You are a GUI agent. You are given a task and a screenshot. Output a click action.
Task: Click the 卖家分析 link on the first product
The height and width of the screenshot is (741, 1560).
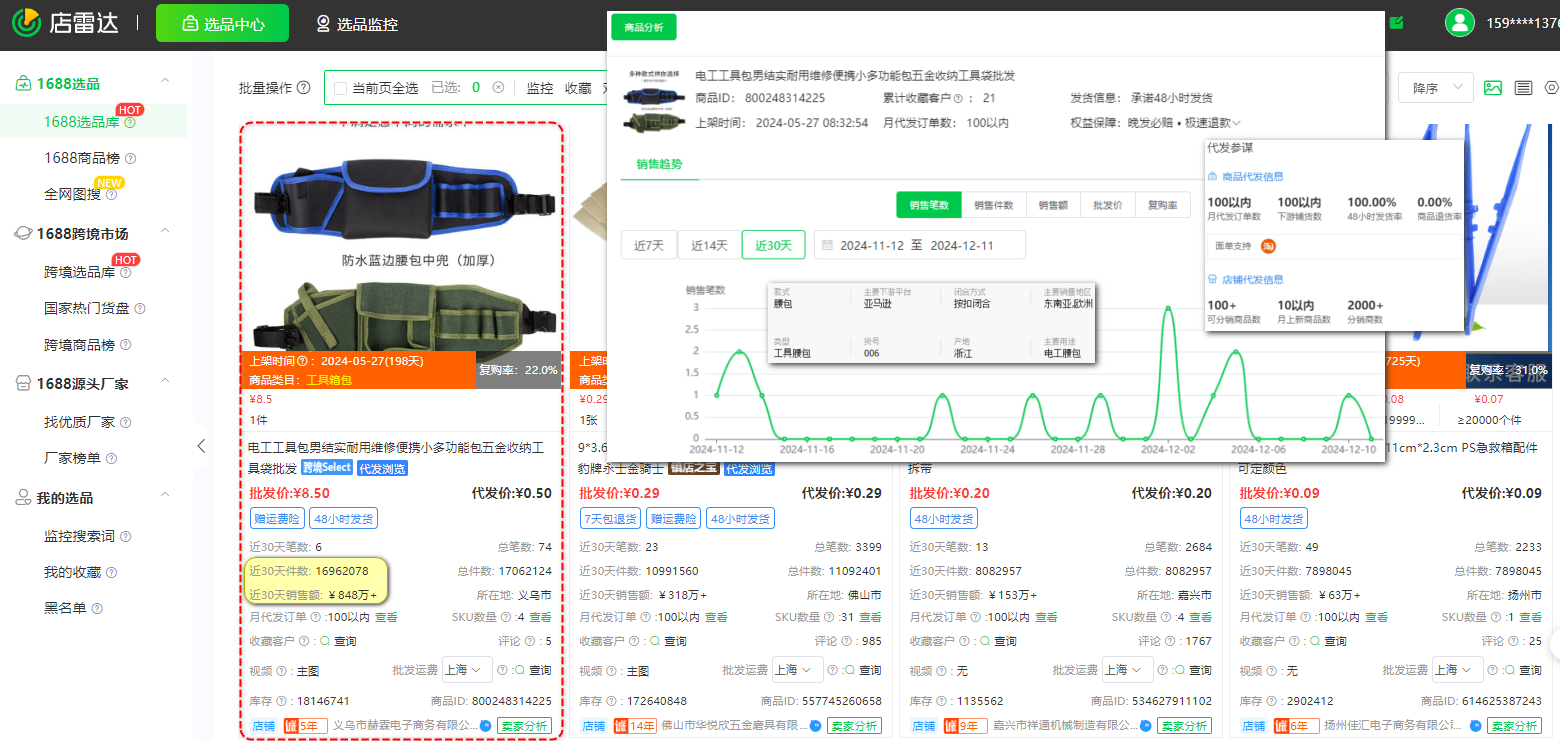(x=522, y=725)
